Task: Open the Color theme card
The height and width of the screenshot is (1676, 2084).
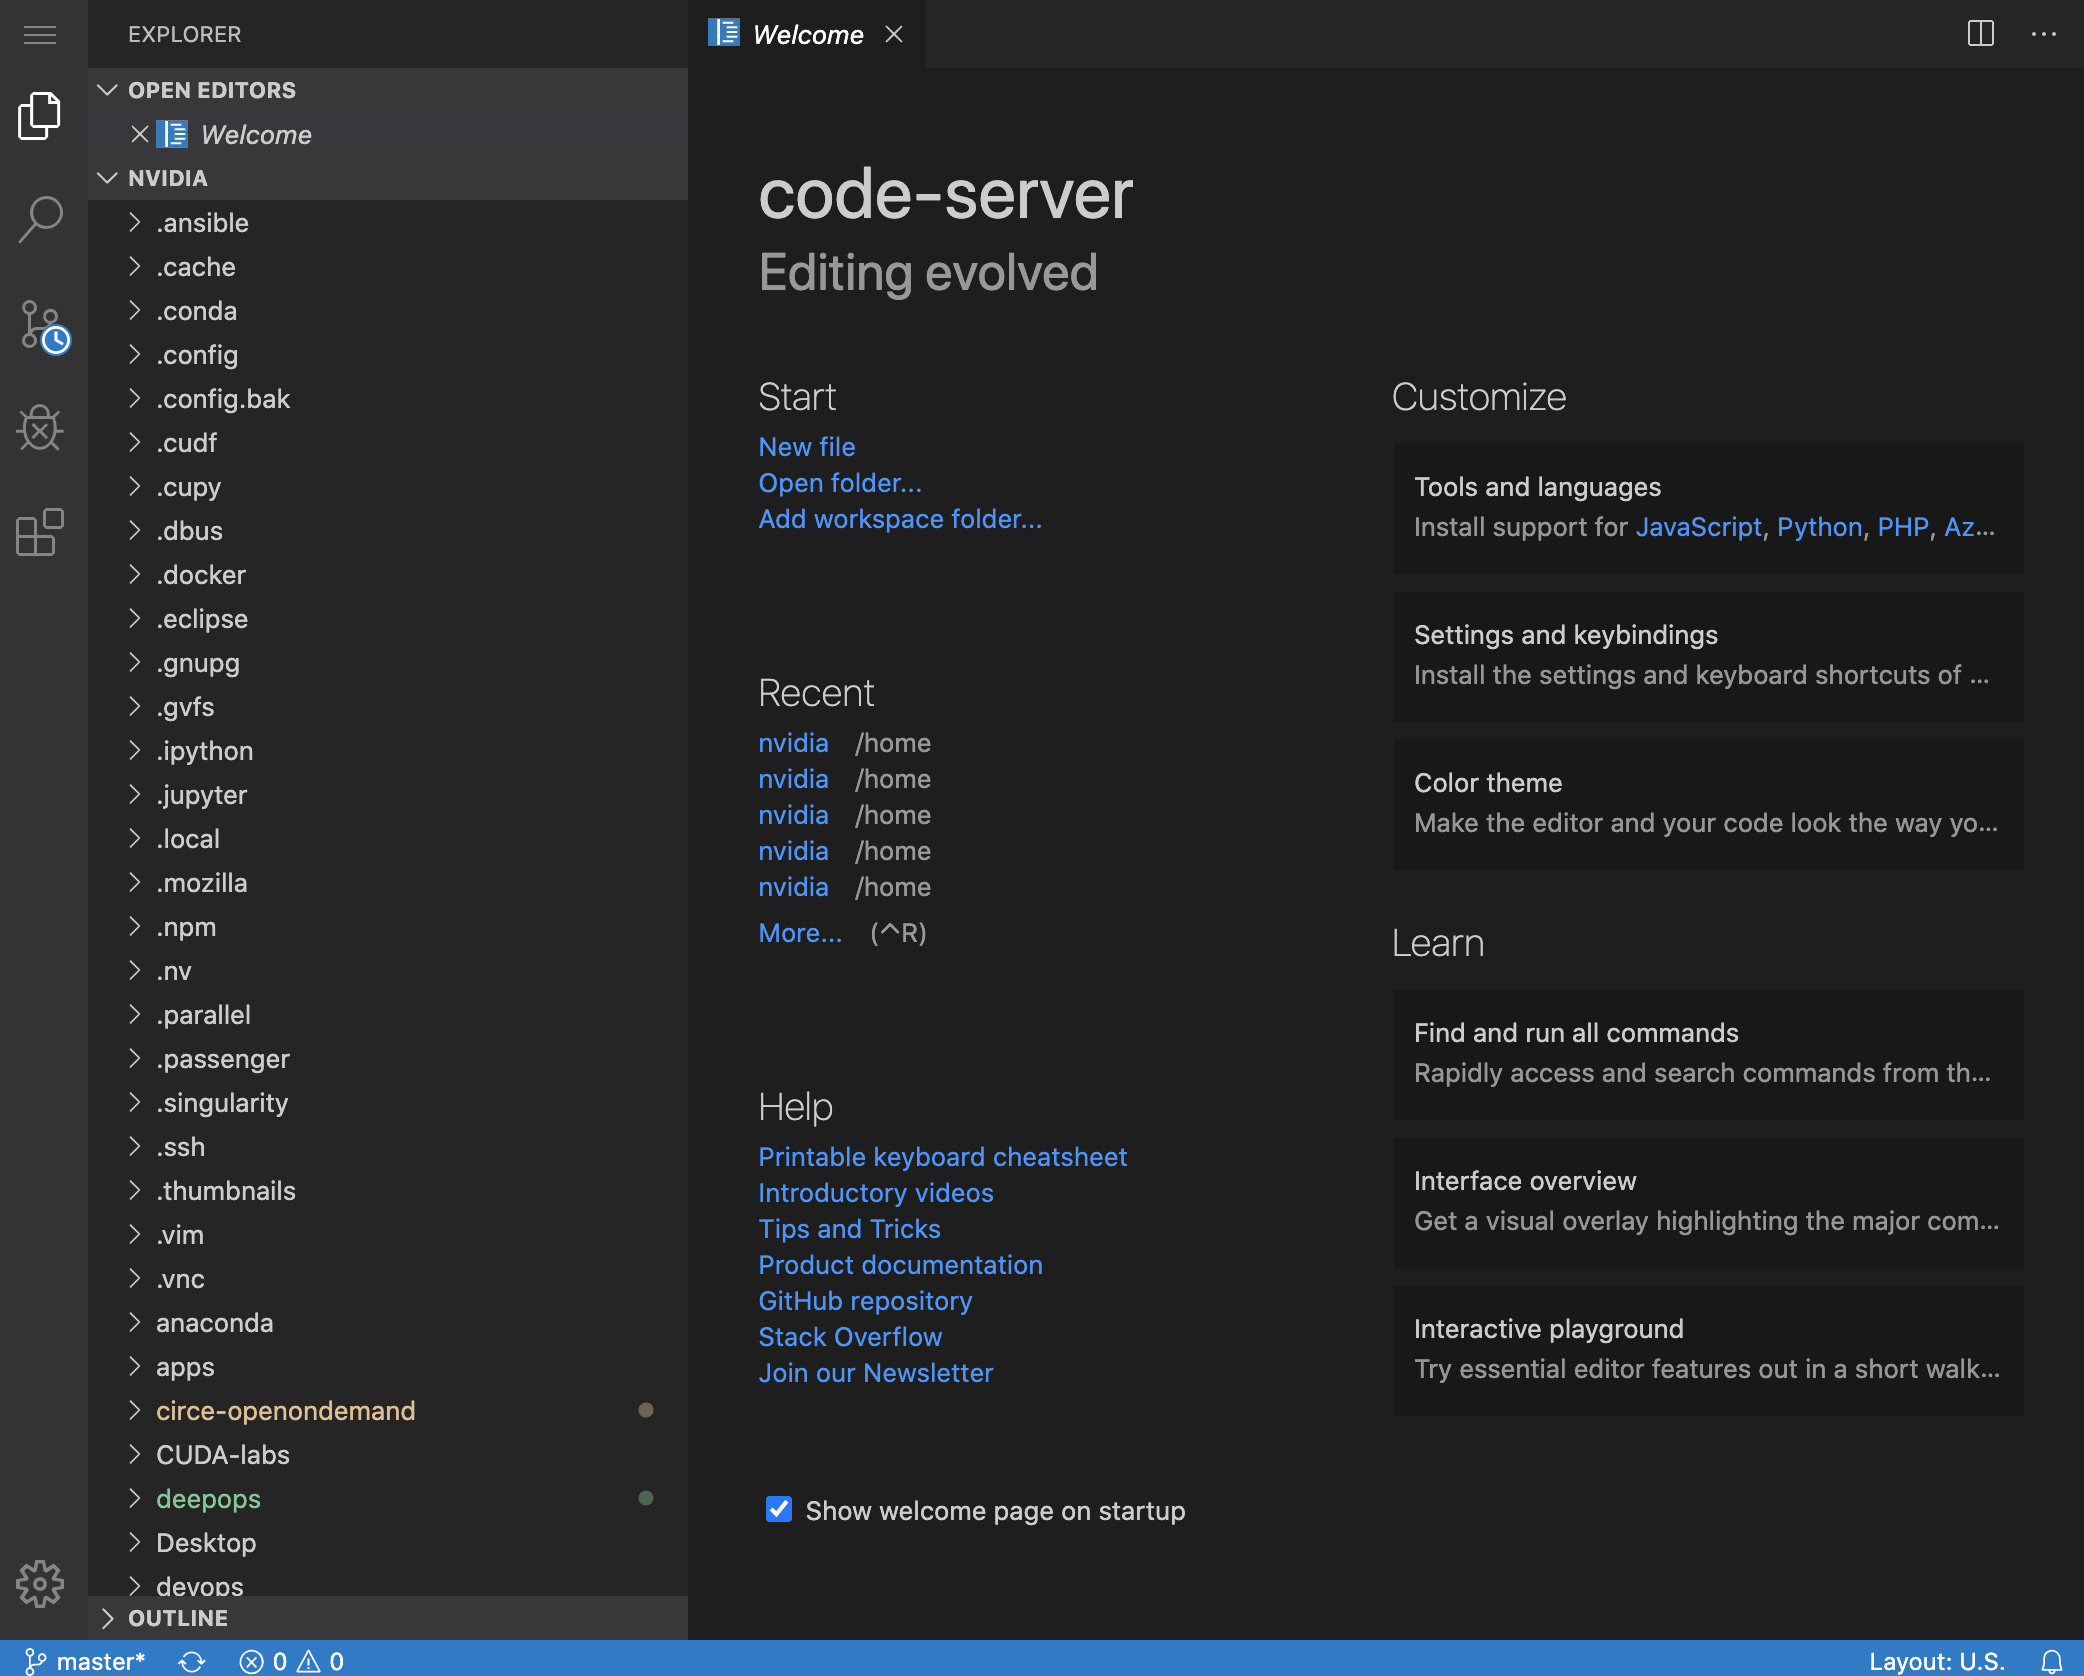Action: [x=1708, y=804]
